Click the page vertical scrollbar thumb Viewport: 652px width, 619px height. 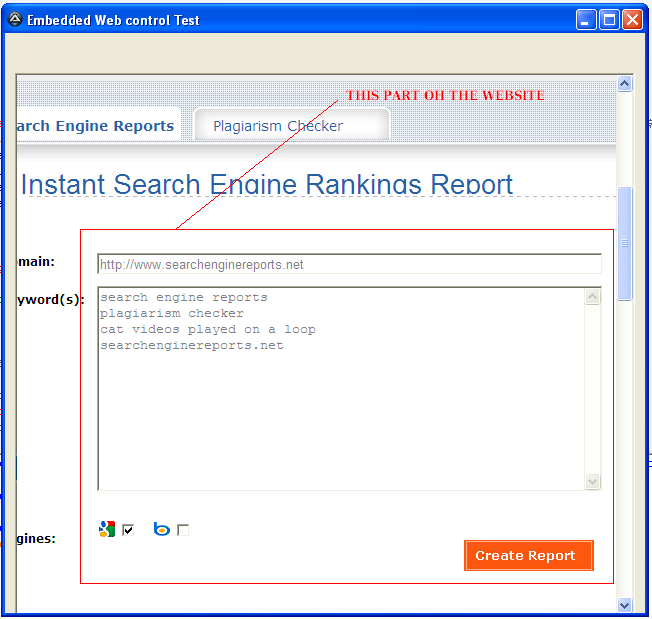click(x=625, y=243)
